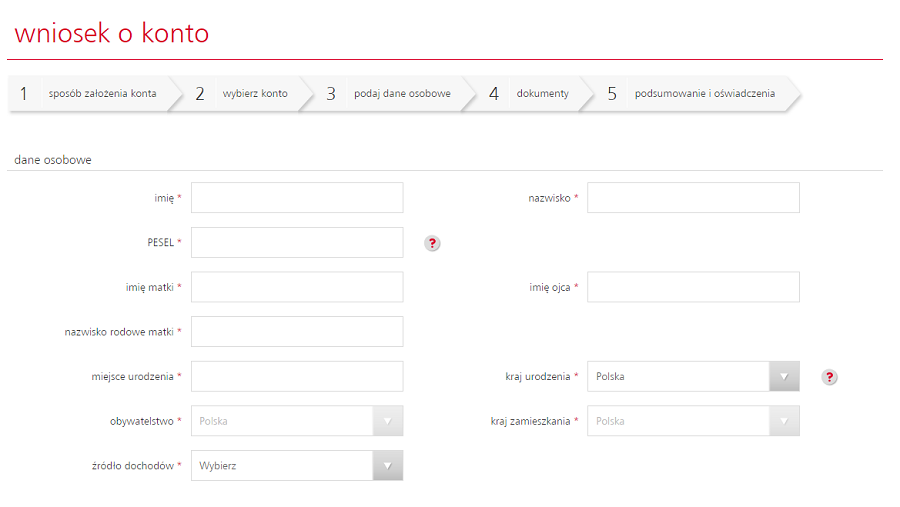
Task: Go to step 4 dokumenty
Action: [x=529, y=94]
